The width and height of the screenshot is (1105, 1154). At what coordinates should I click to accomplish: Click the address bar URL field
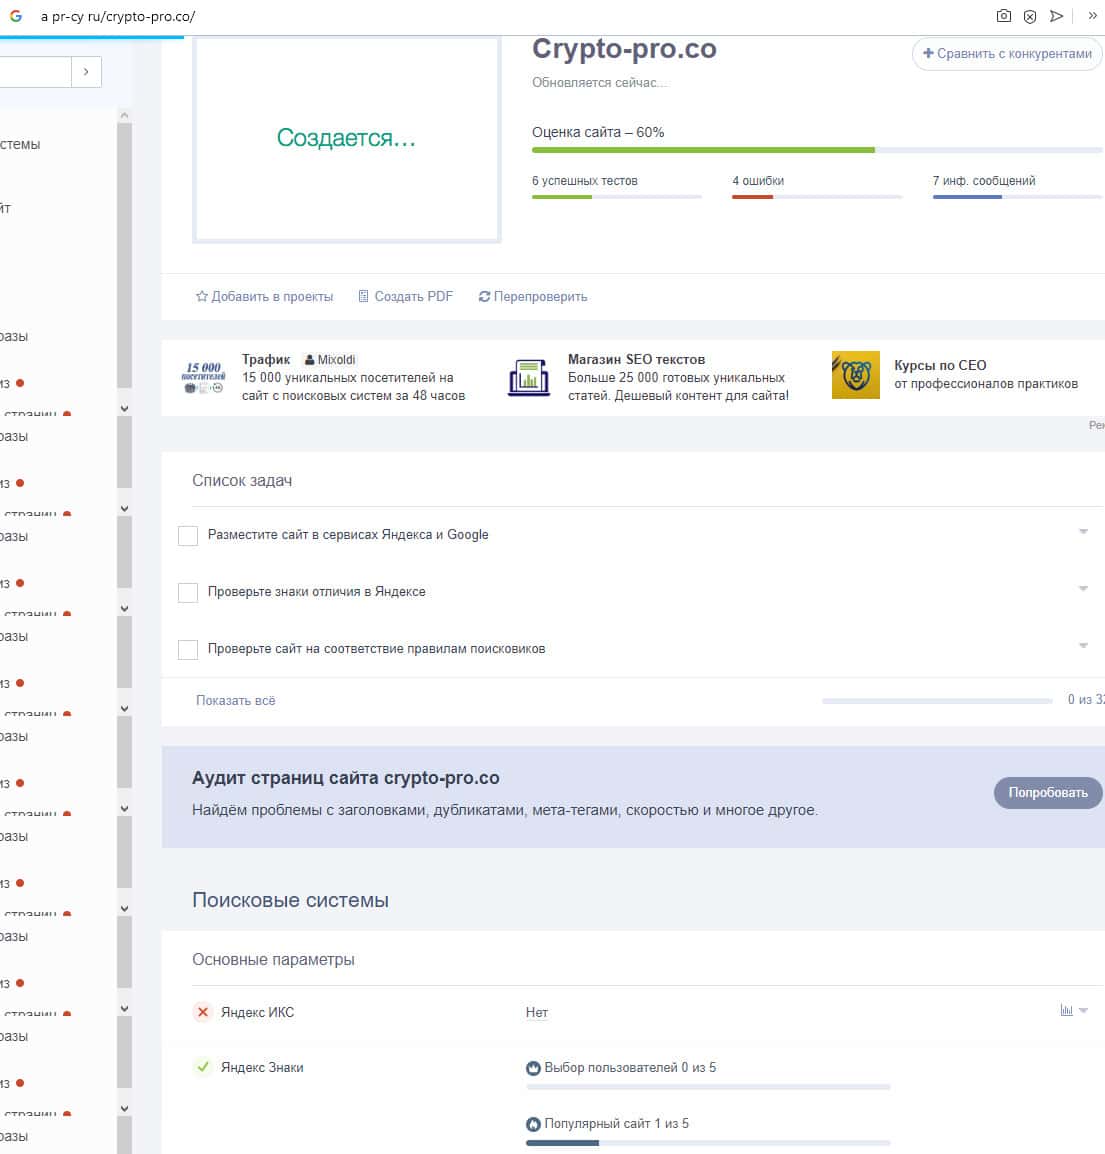(118, 16)
